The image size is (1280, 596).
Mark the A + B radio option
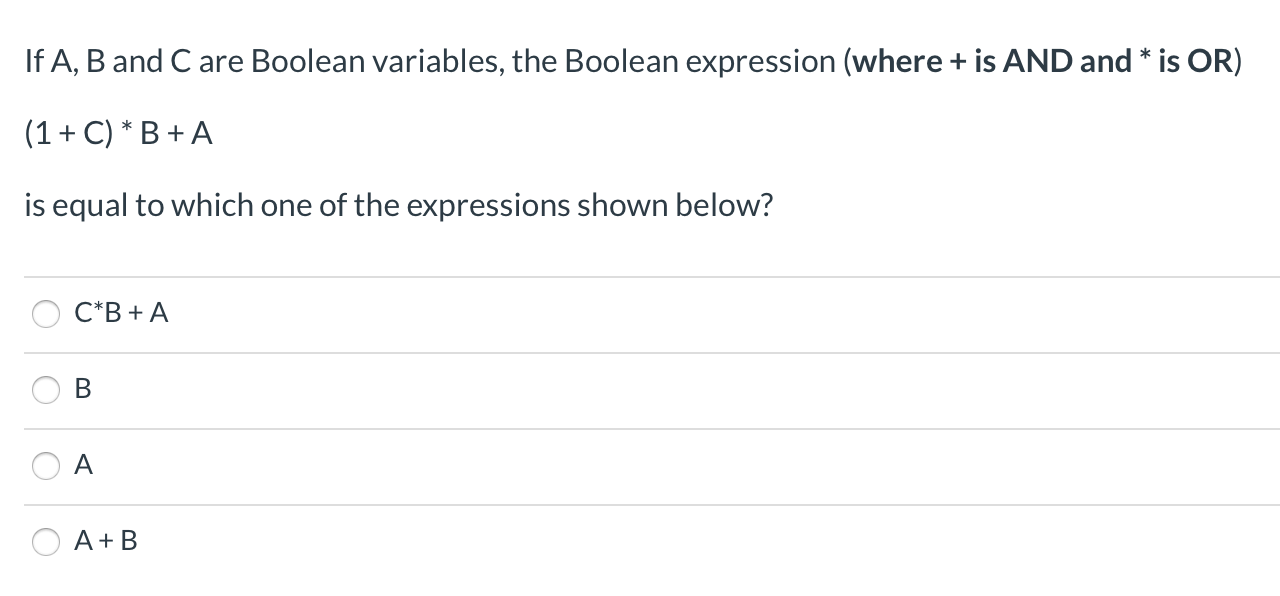click(x=46, y=543)
